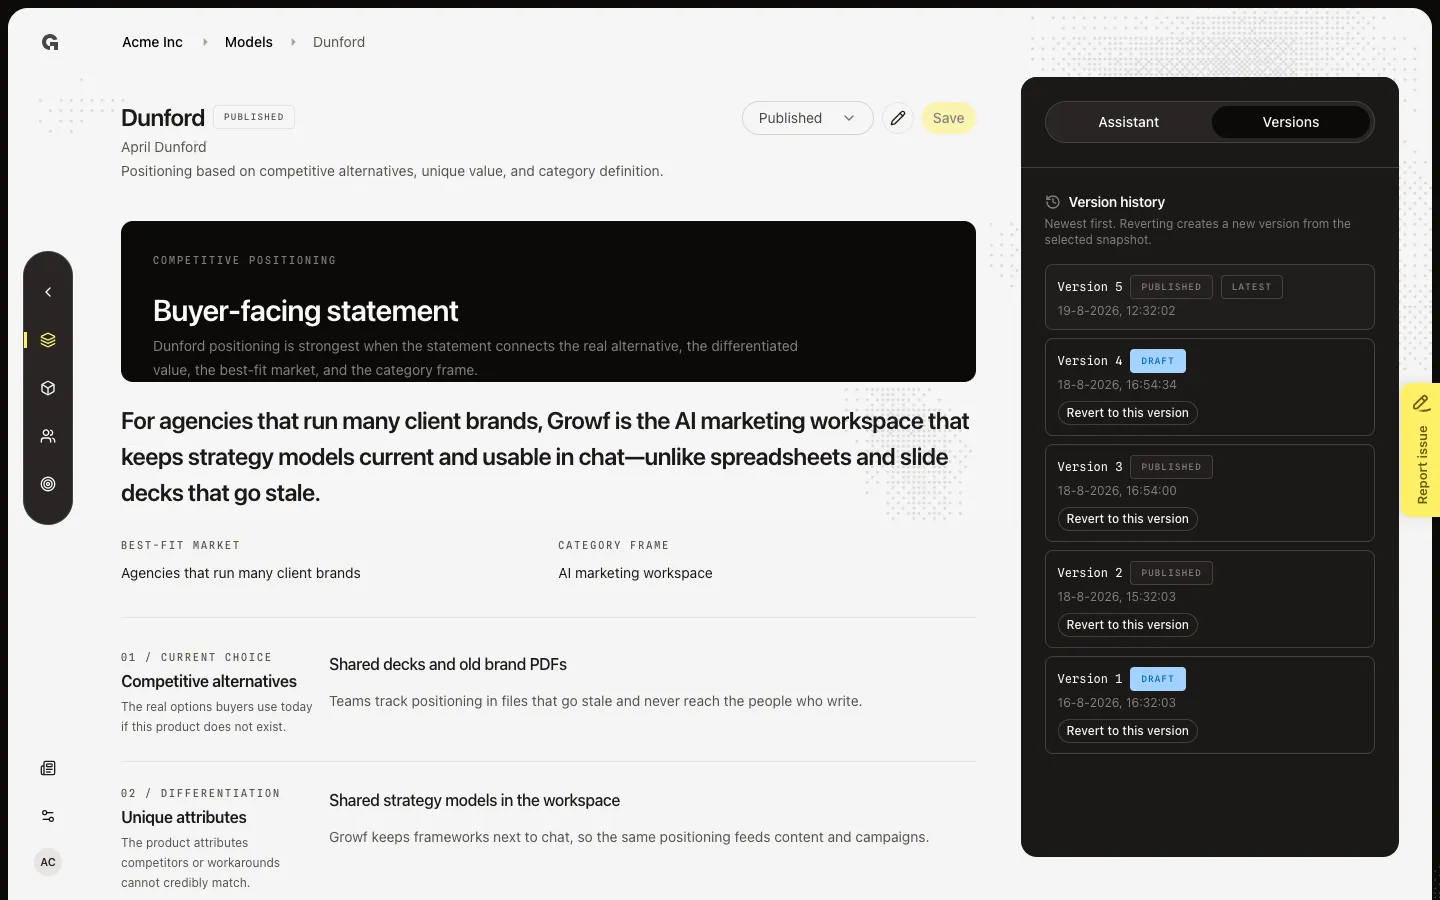
Task: Click the PUBLISHED badge on Version 3
Action: point(1171,467)
